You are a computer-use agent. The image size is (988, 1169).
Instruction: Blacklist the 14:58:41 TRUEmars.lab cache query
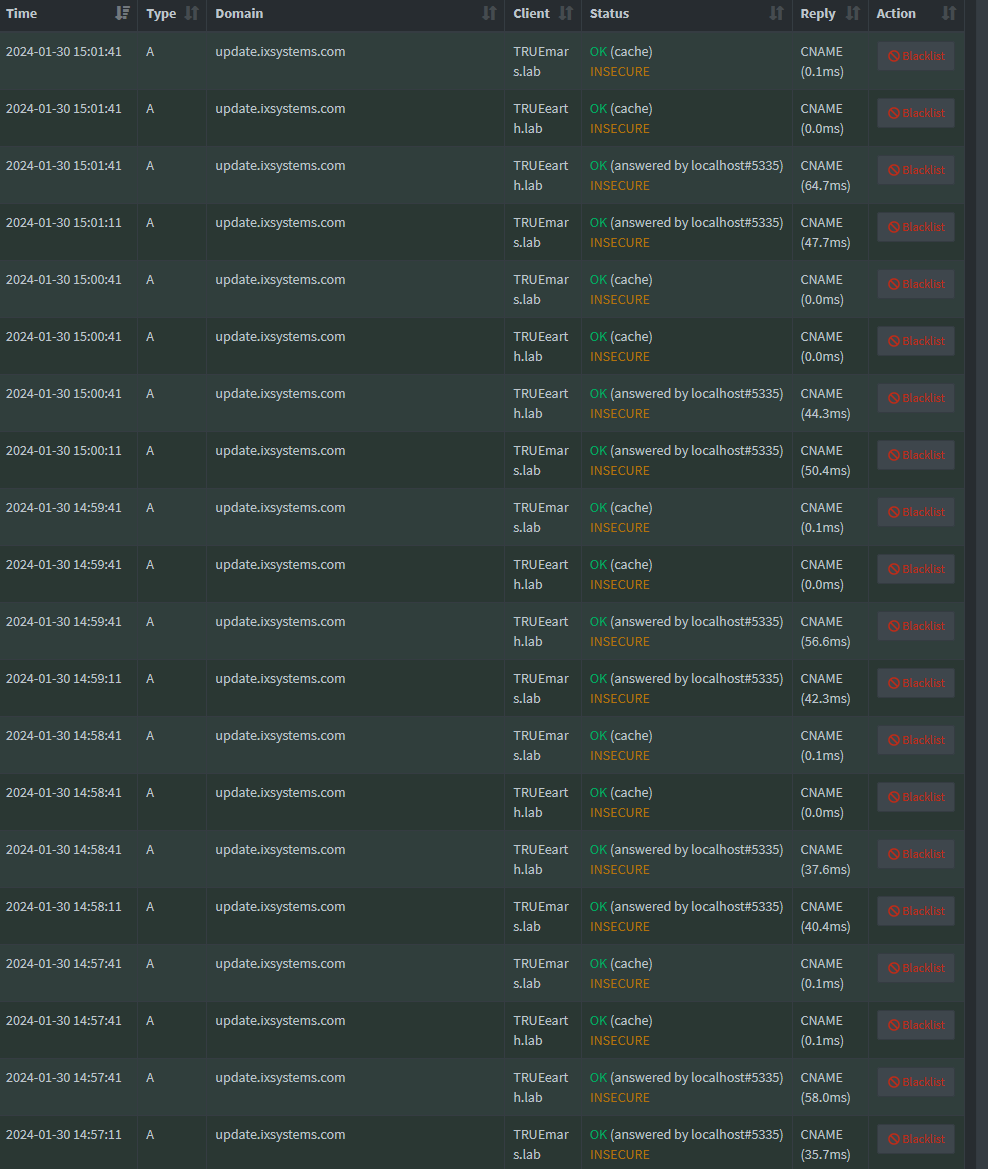[916, 740]
